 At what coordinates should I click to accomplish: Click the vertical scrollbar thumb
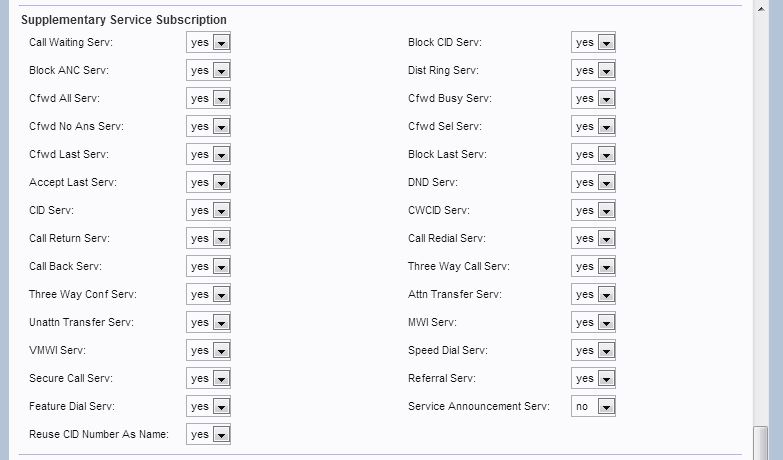pos(761,442)
